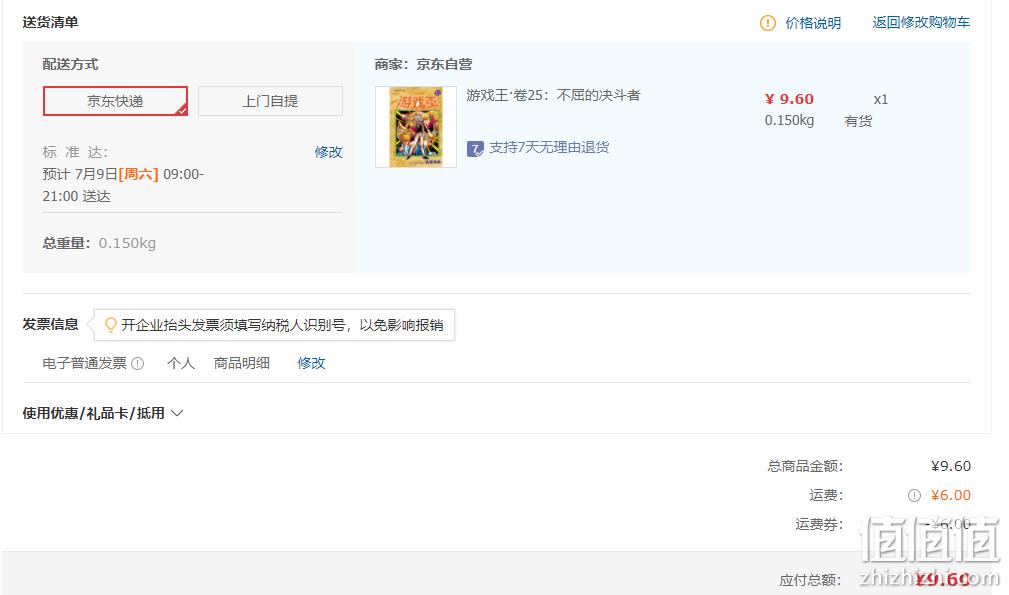
Task: Select 上门自提 pickup option
Action: tap(270, 101)
